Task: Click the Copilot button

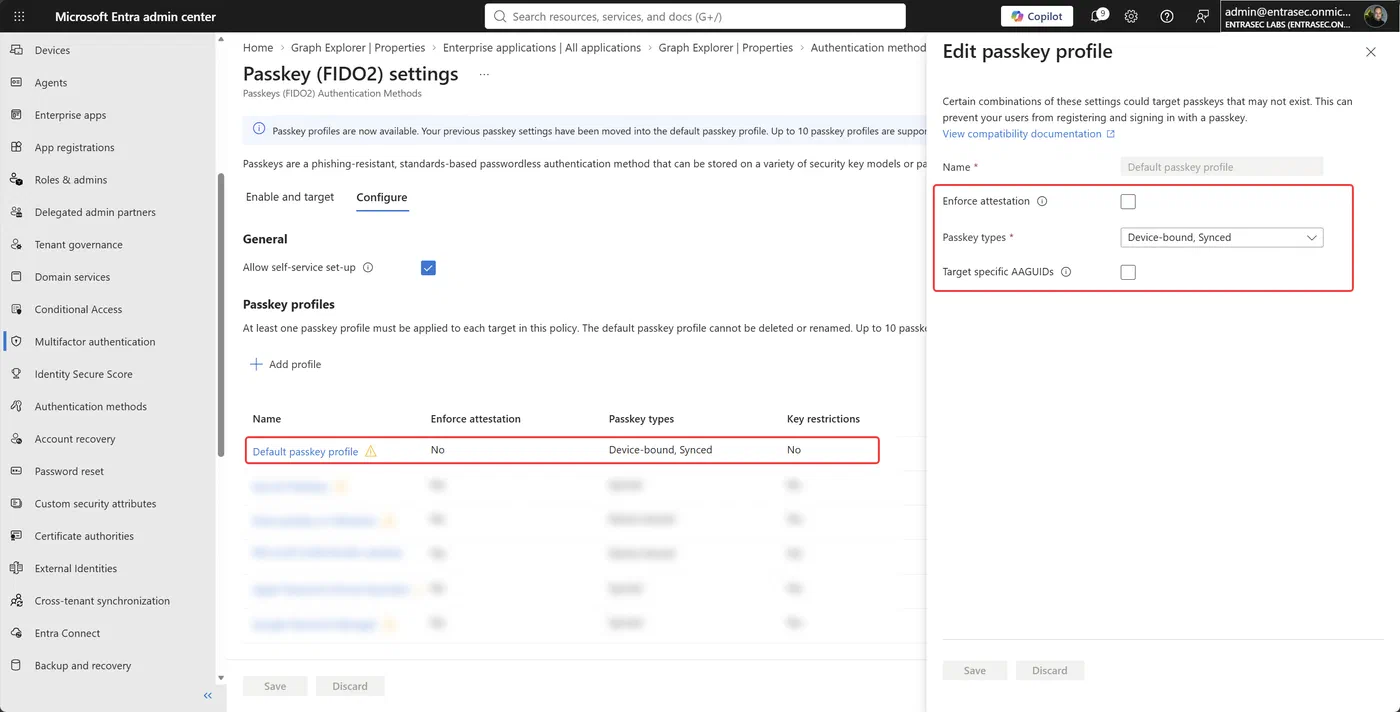Action: click(x=1036, y=16)
